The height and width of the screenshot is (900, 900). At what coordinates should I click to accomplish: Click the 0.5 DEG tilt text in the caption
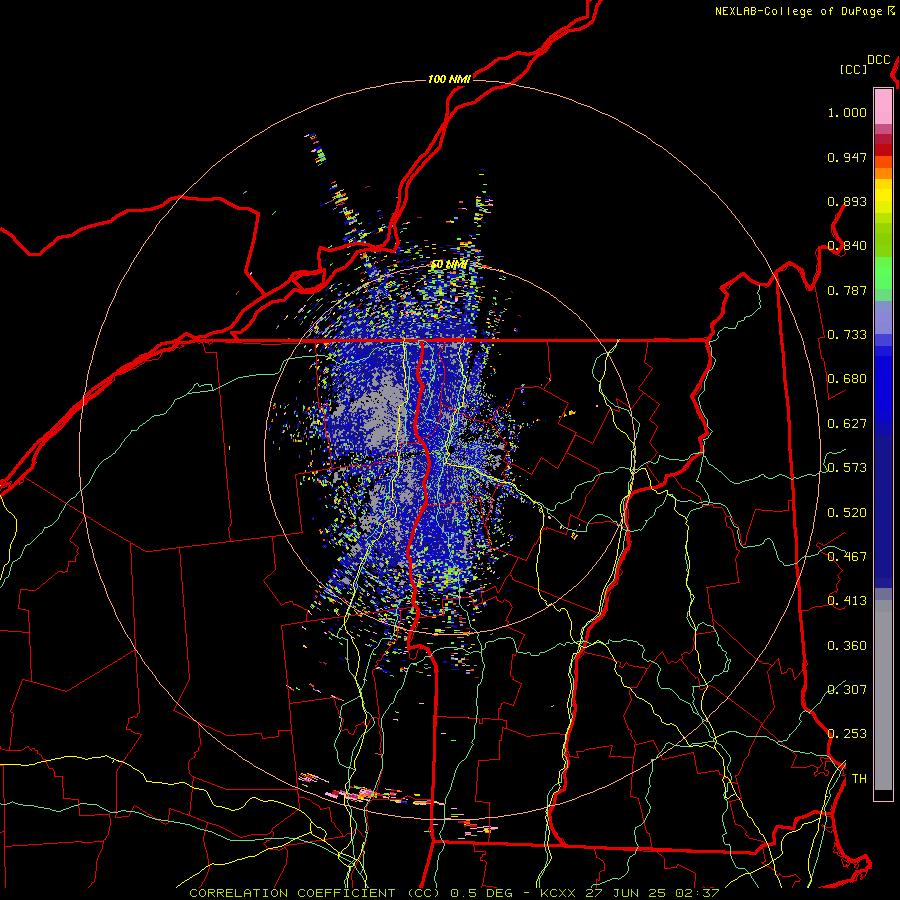480,893
